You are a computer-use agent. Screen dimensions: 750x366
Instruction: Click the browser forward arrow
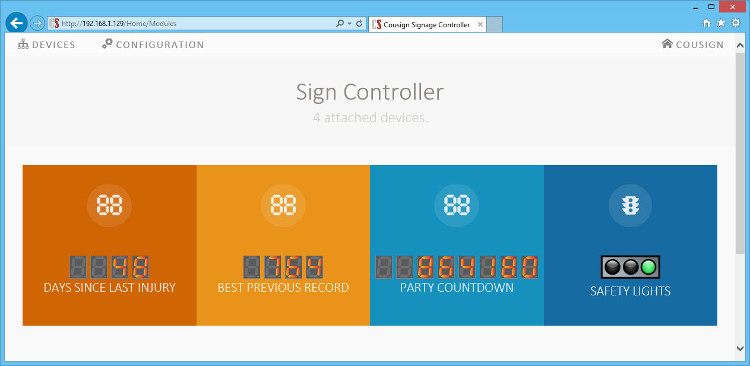coord(37,23)
